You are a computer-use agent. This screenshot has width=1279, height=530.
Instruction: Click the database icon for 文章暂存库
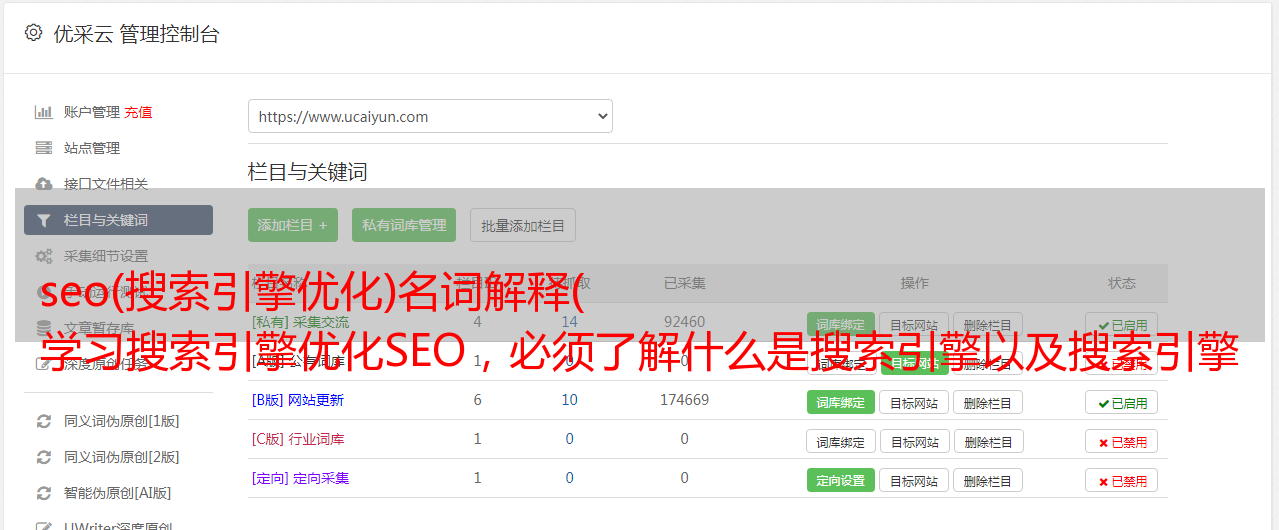tap(44, 327)
